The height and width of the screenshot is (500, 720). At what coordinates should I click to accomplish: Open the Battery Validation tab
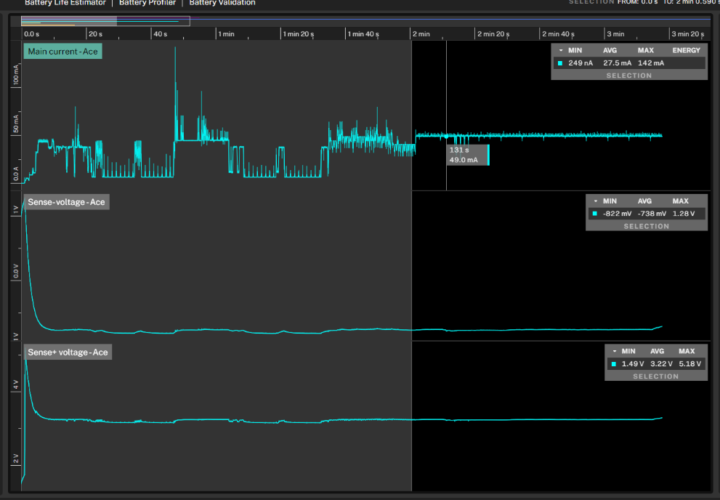[x=224, y=3]
